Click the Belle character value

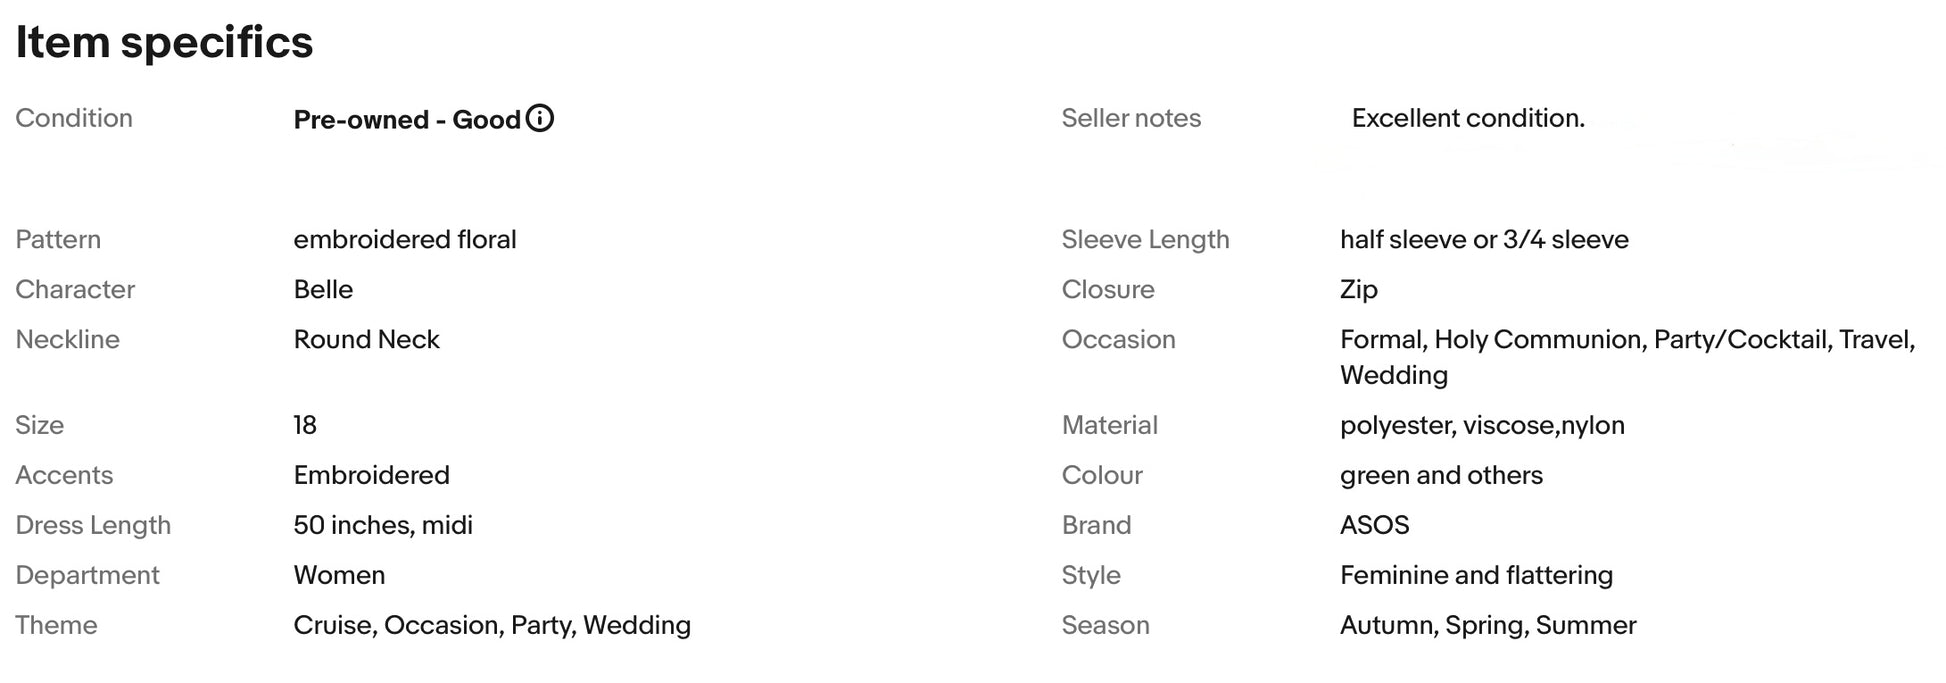323,289
